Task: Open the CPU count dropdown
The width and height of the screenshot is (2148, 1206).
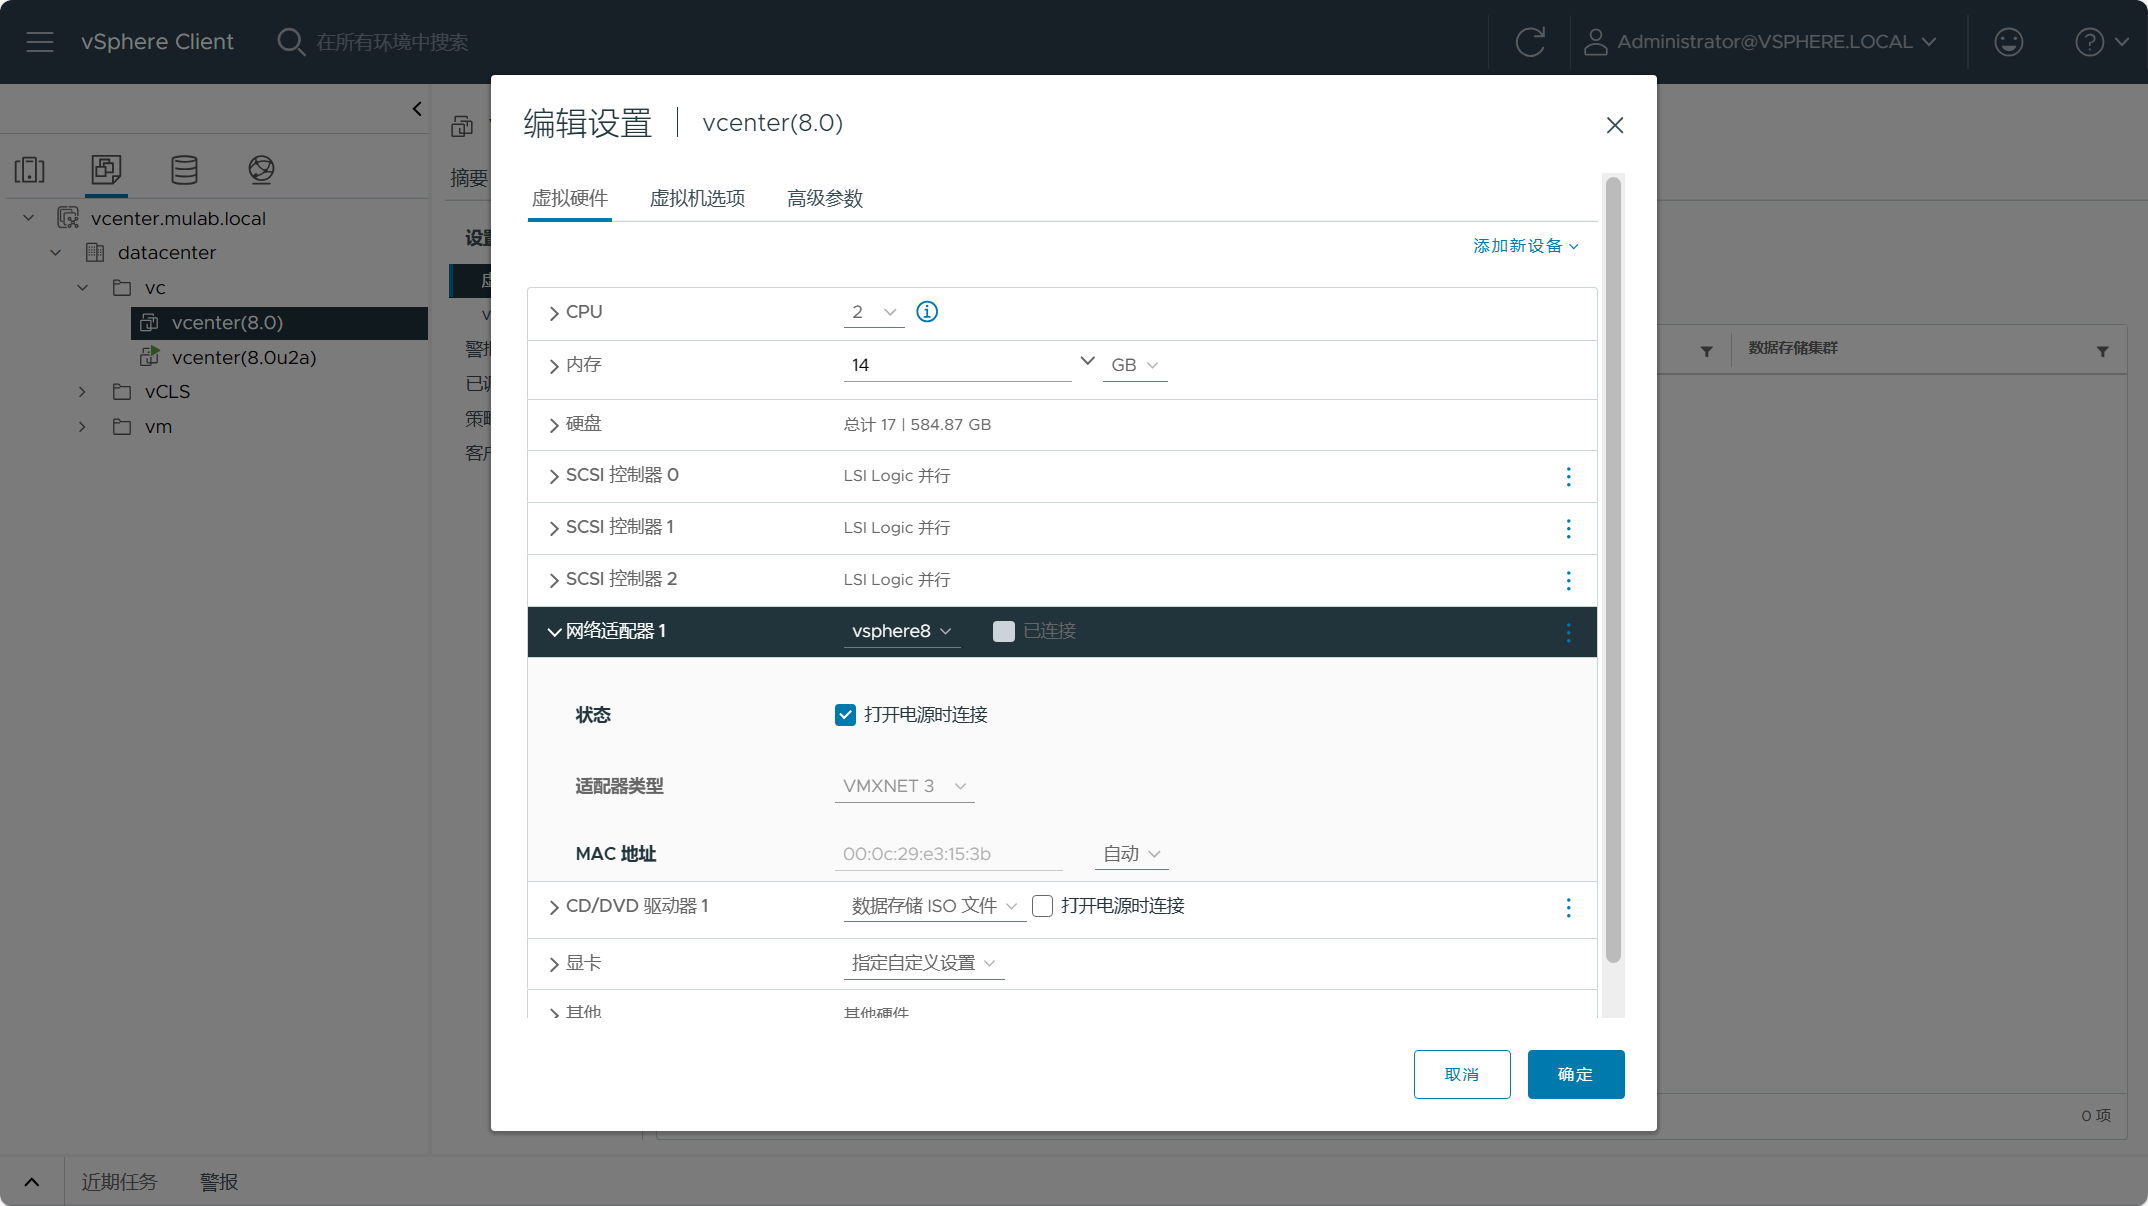Action: pyautogui.click(x=874, y=312)
